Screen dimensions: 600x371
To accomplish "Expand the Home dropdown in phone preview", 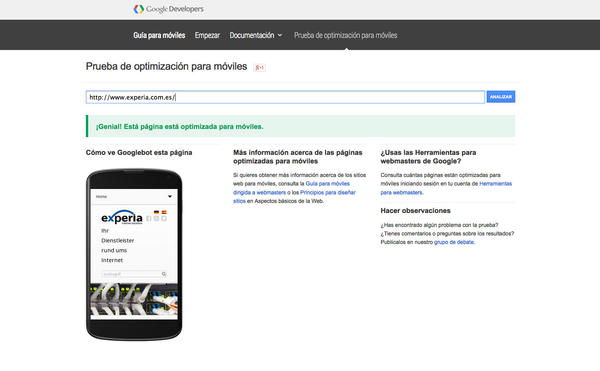I will click(134, 197).
